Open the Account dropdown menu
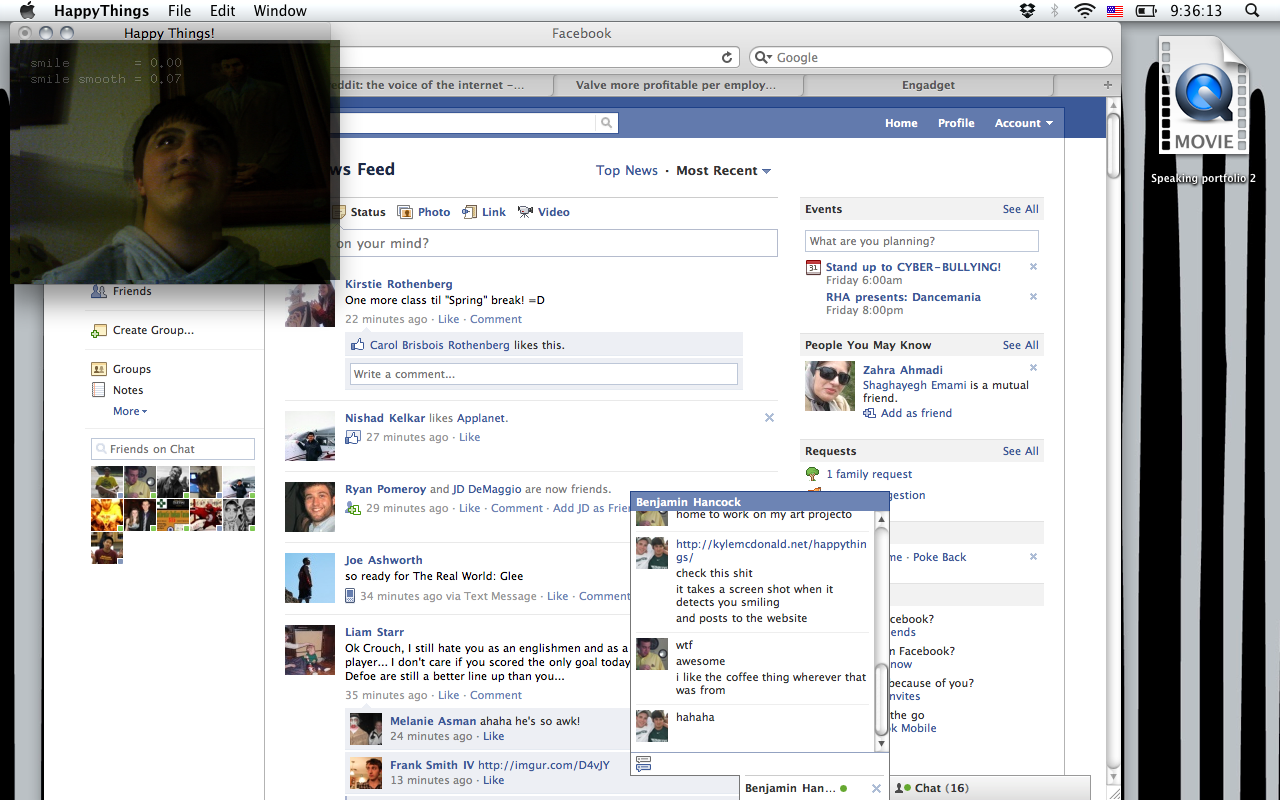 1023,123
